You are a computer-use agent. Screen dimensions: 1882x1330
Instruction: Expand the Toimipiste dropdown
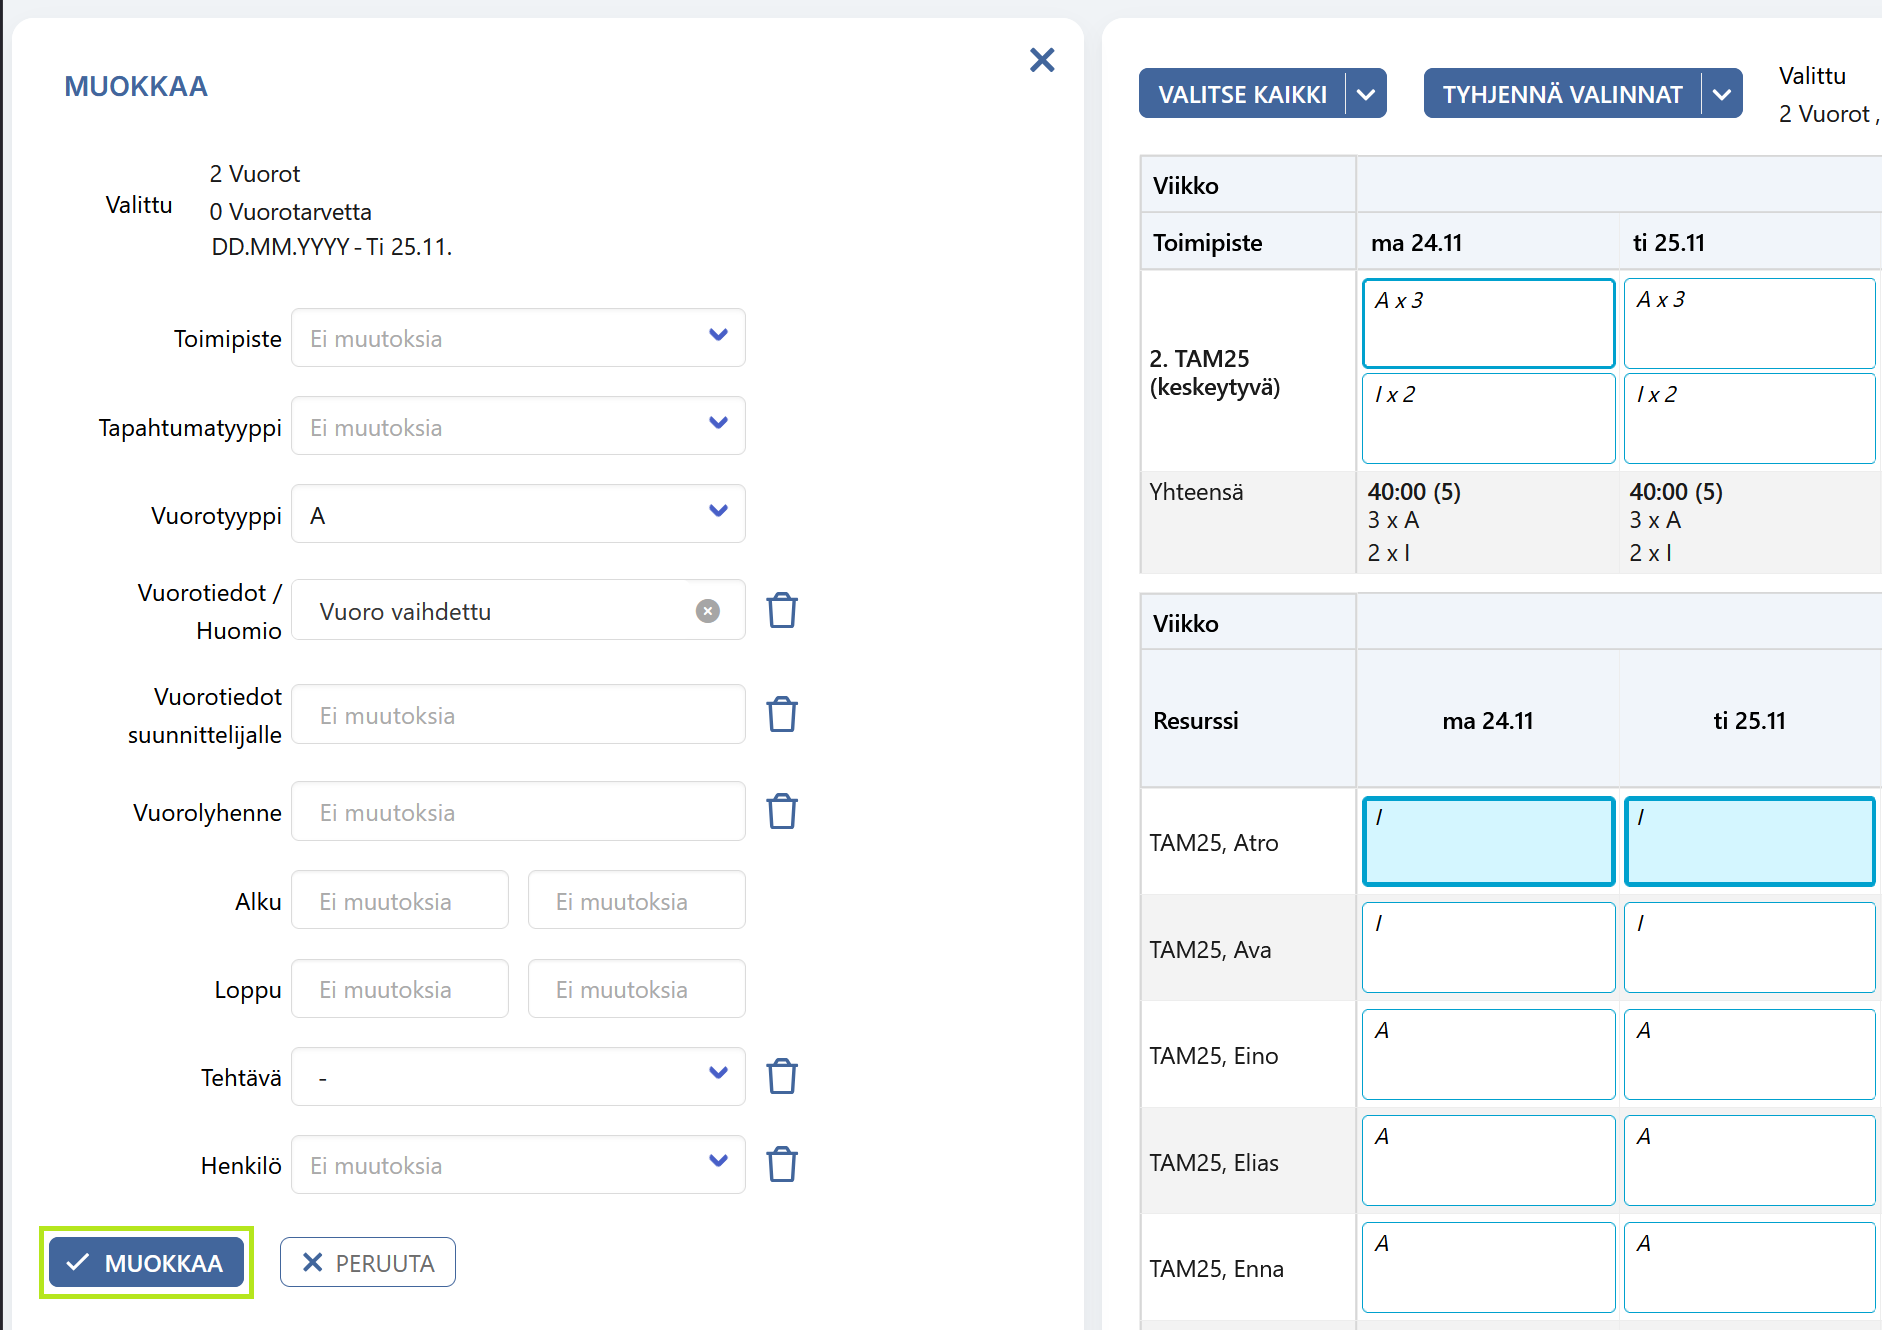(518, 338)
